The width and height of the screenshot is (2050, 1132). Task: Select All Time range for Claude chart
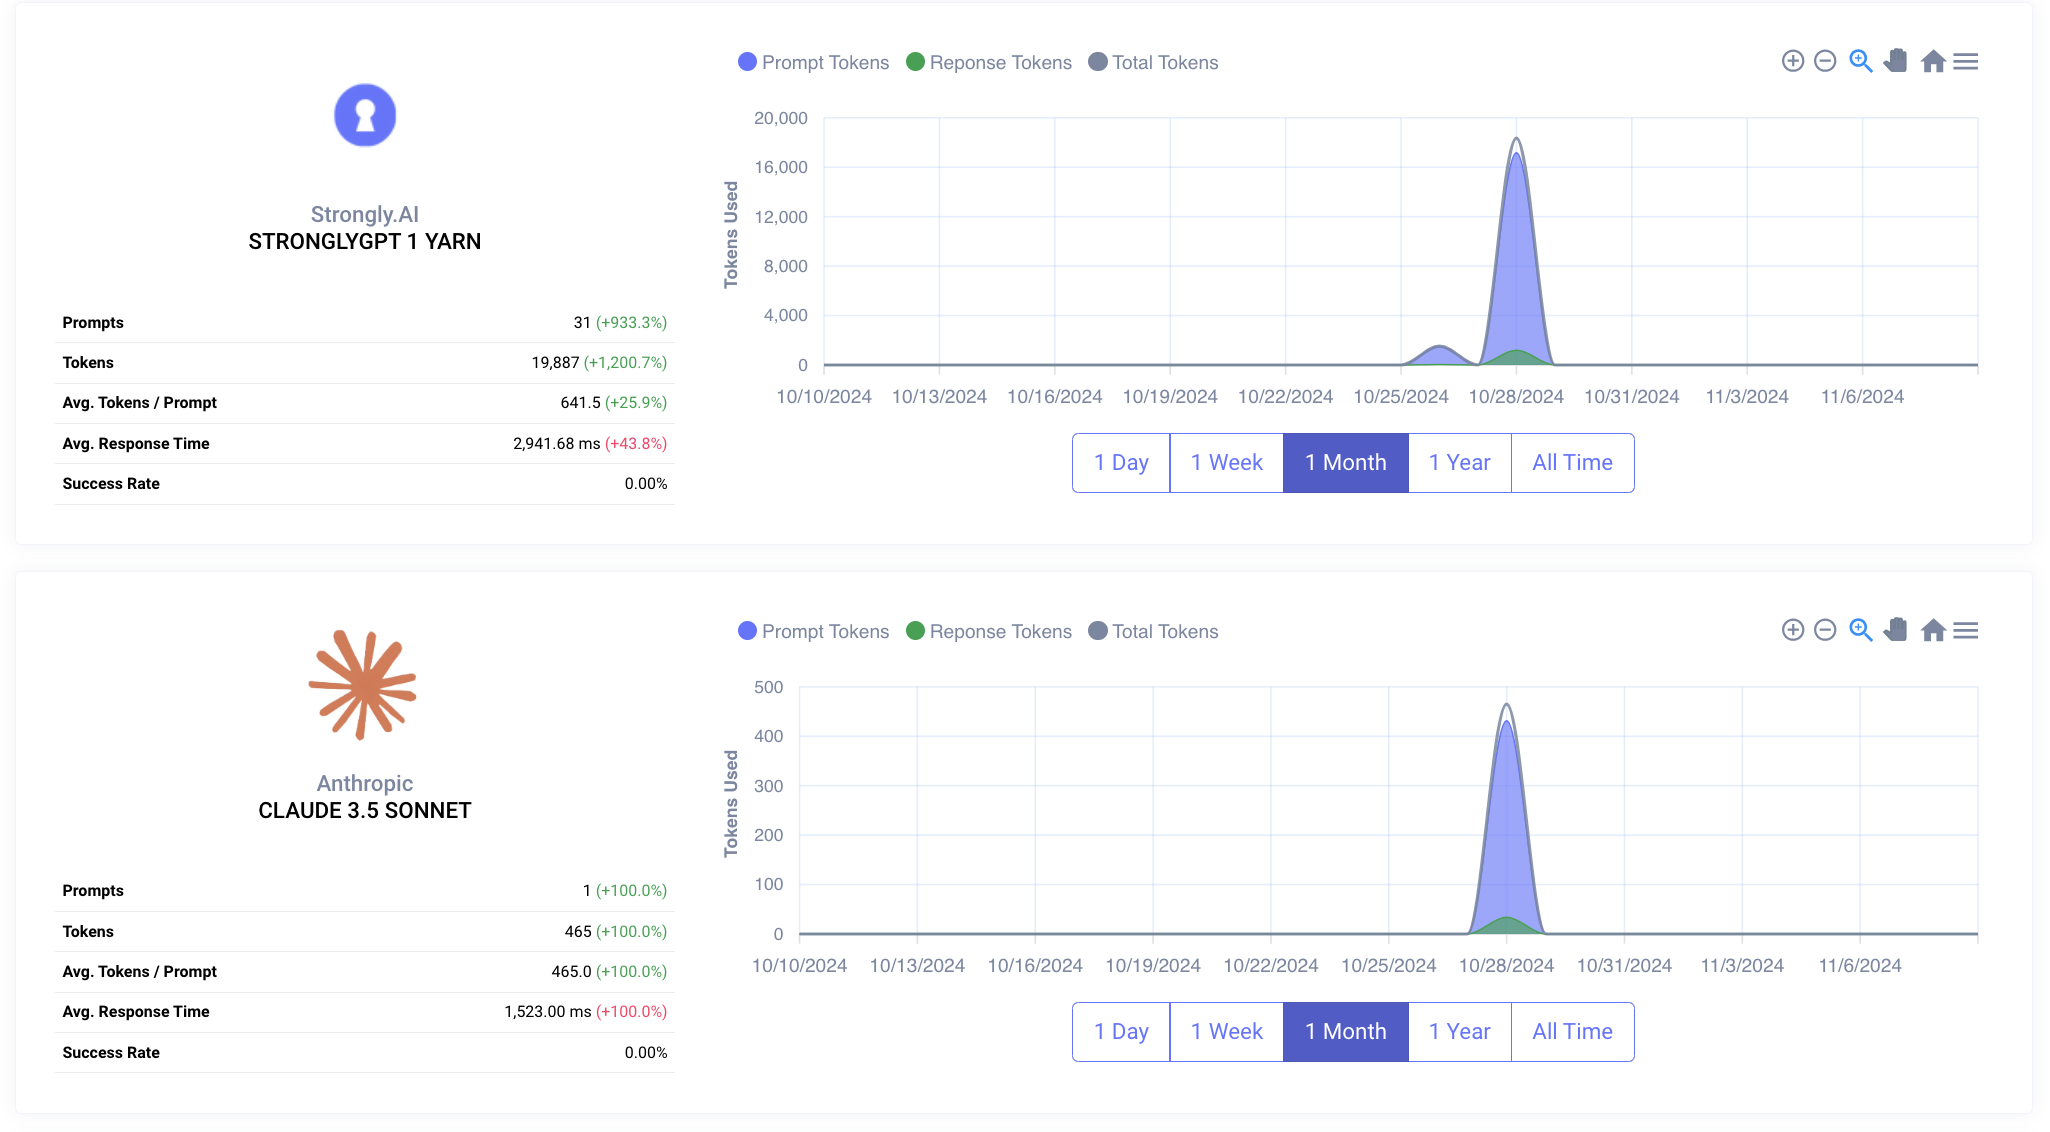click(1573, 1032)
